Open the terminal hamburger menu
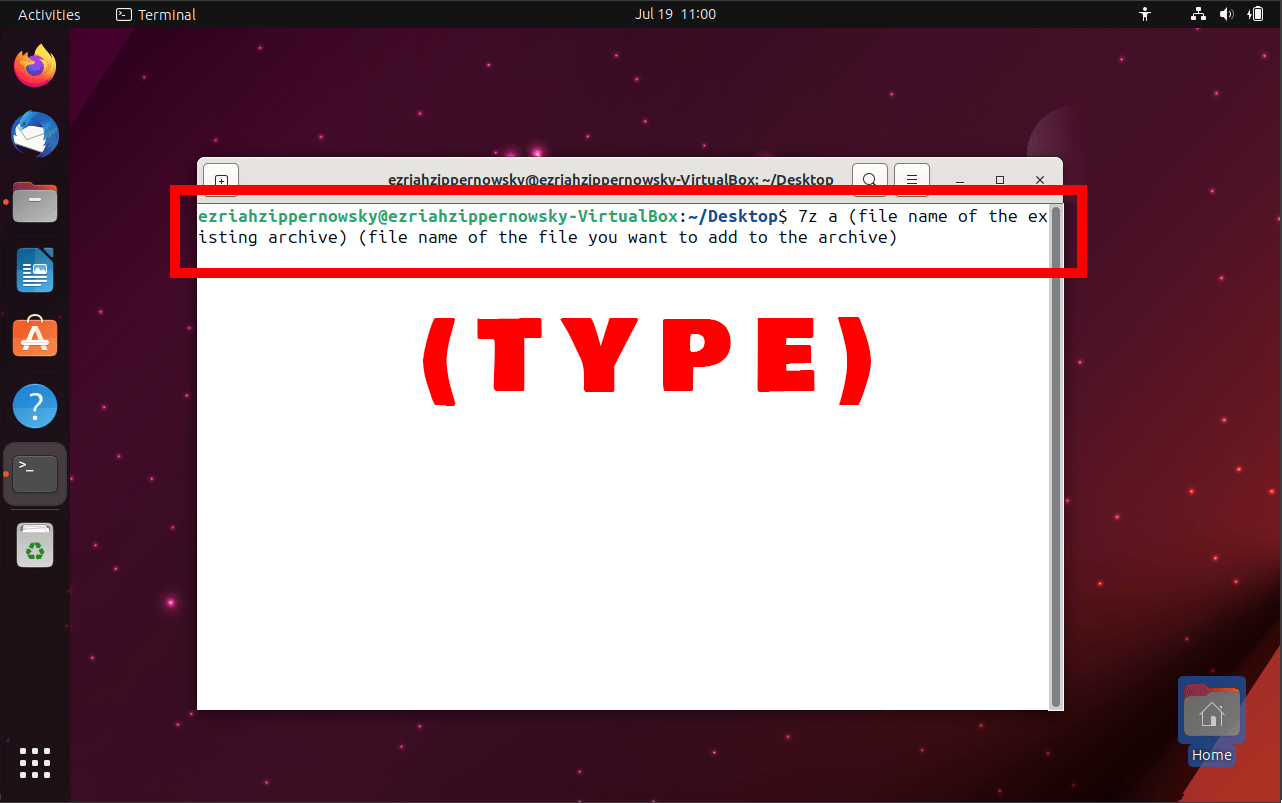 point(911,179)
